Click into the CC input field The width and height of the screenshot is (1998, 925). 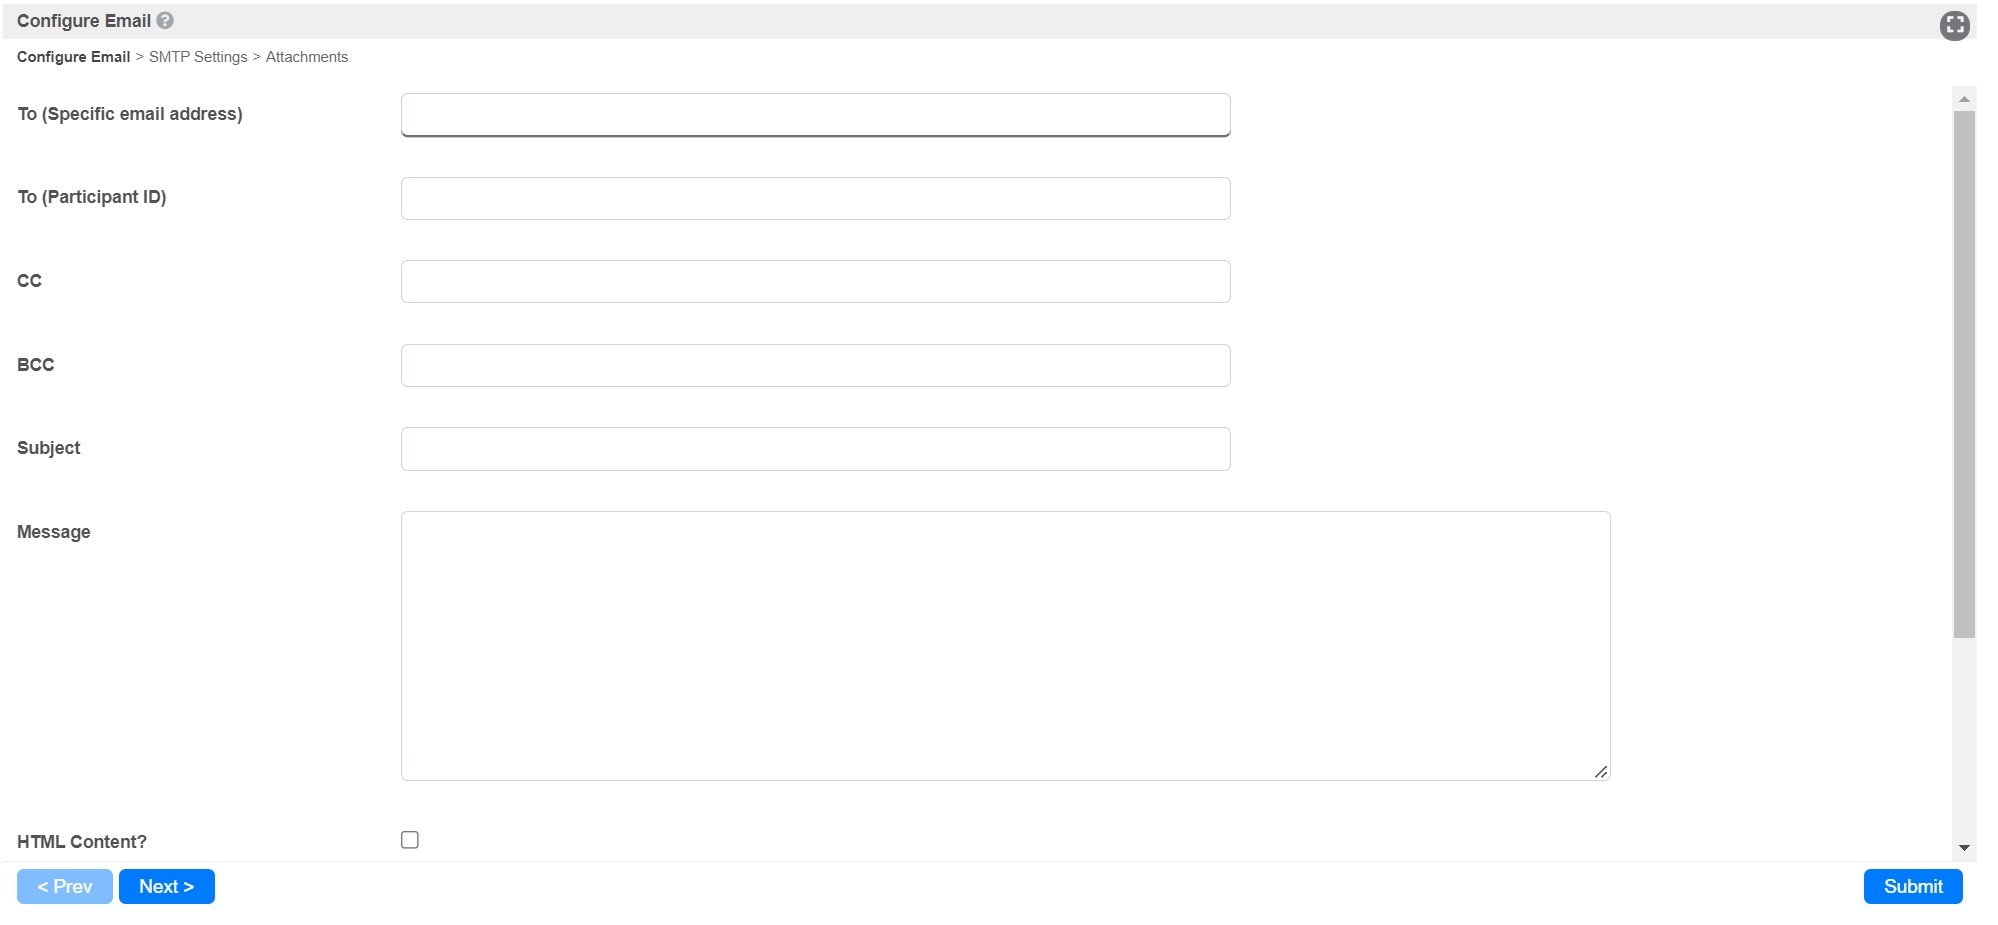815,281
